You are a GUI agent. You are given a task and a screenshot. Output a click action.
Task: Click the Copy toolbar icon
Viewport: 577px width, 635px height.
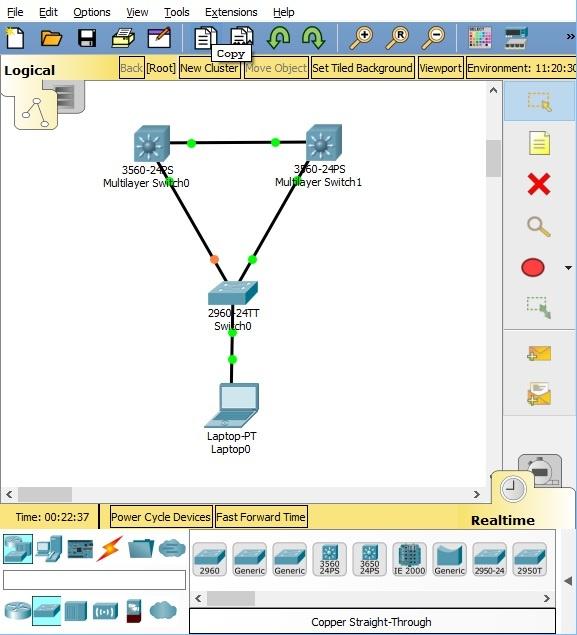[205, 38]
